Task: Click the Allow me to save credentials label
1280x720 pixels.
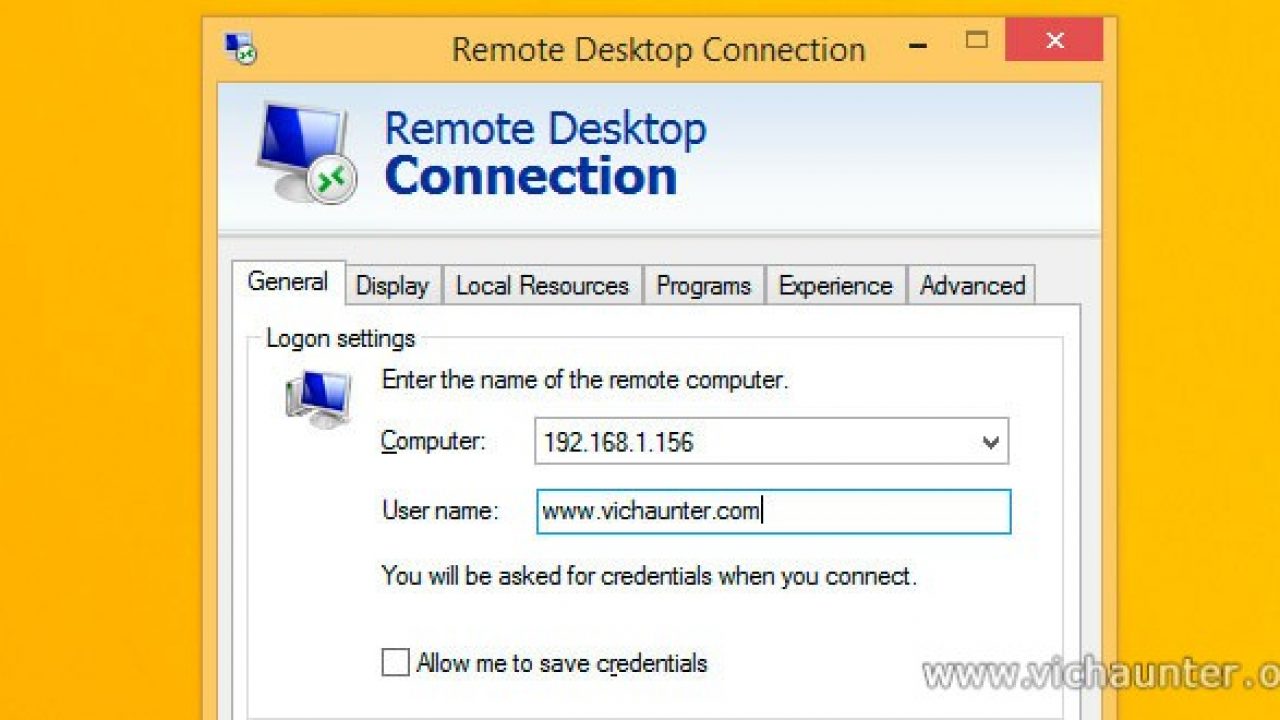Action: pos(562,663)
